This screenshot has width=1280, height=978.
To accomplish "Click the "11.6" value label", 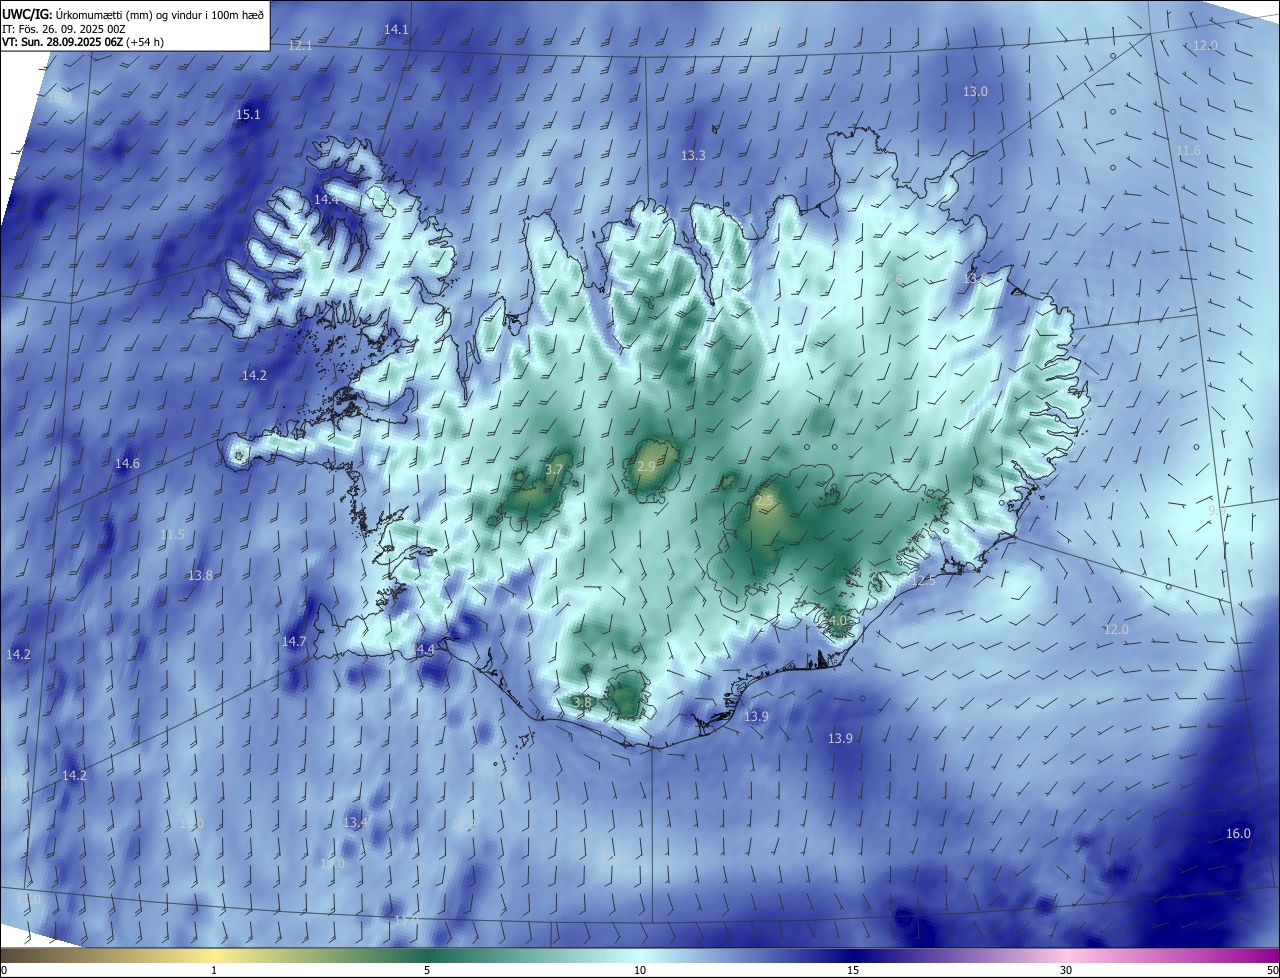I will coord(1188,151).
